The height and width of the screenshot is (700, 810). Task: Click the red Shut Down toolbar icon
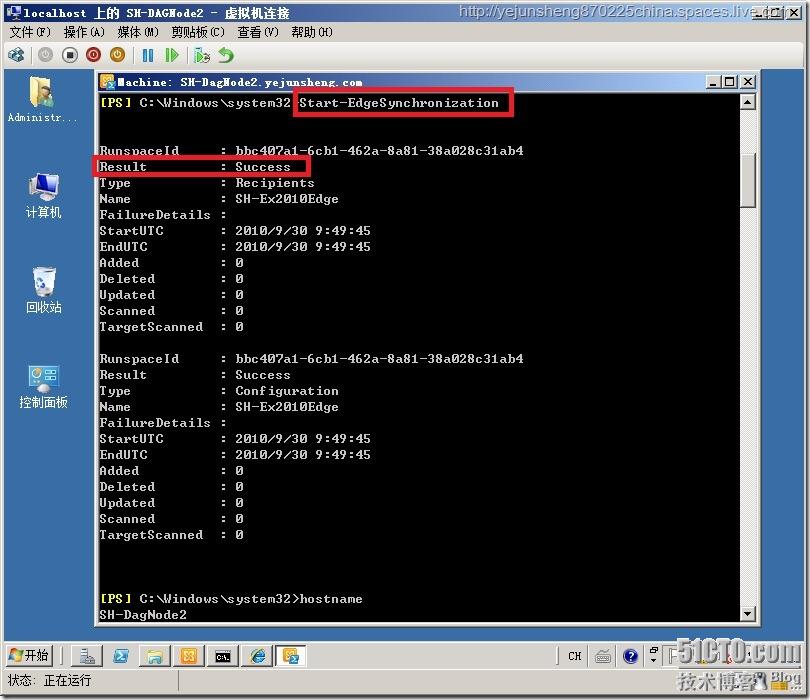(94, 55)
